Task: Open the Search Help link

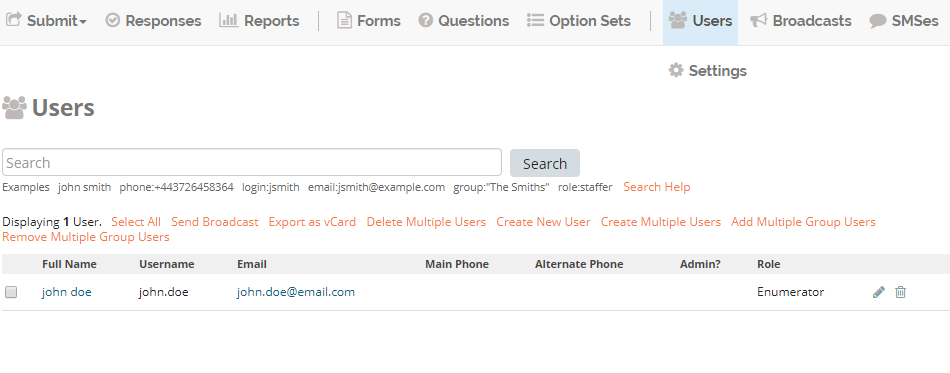Action: pyautogui.click(x=657, y=187)
